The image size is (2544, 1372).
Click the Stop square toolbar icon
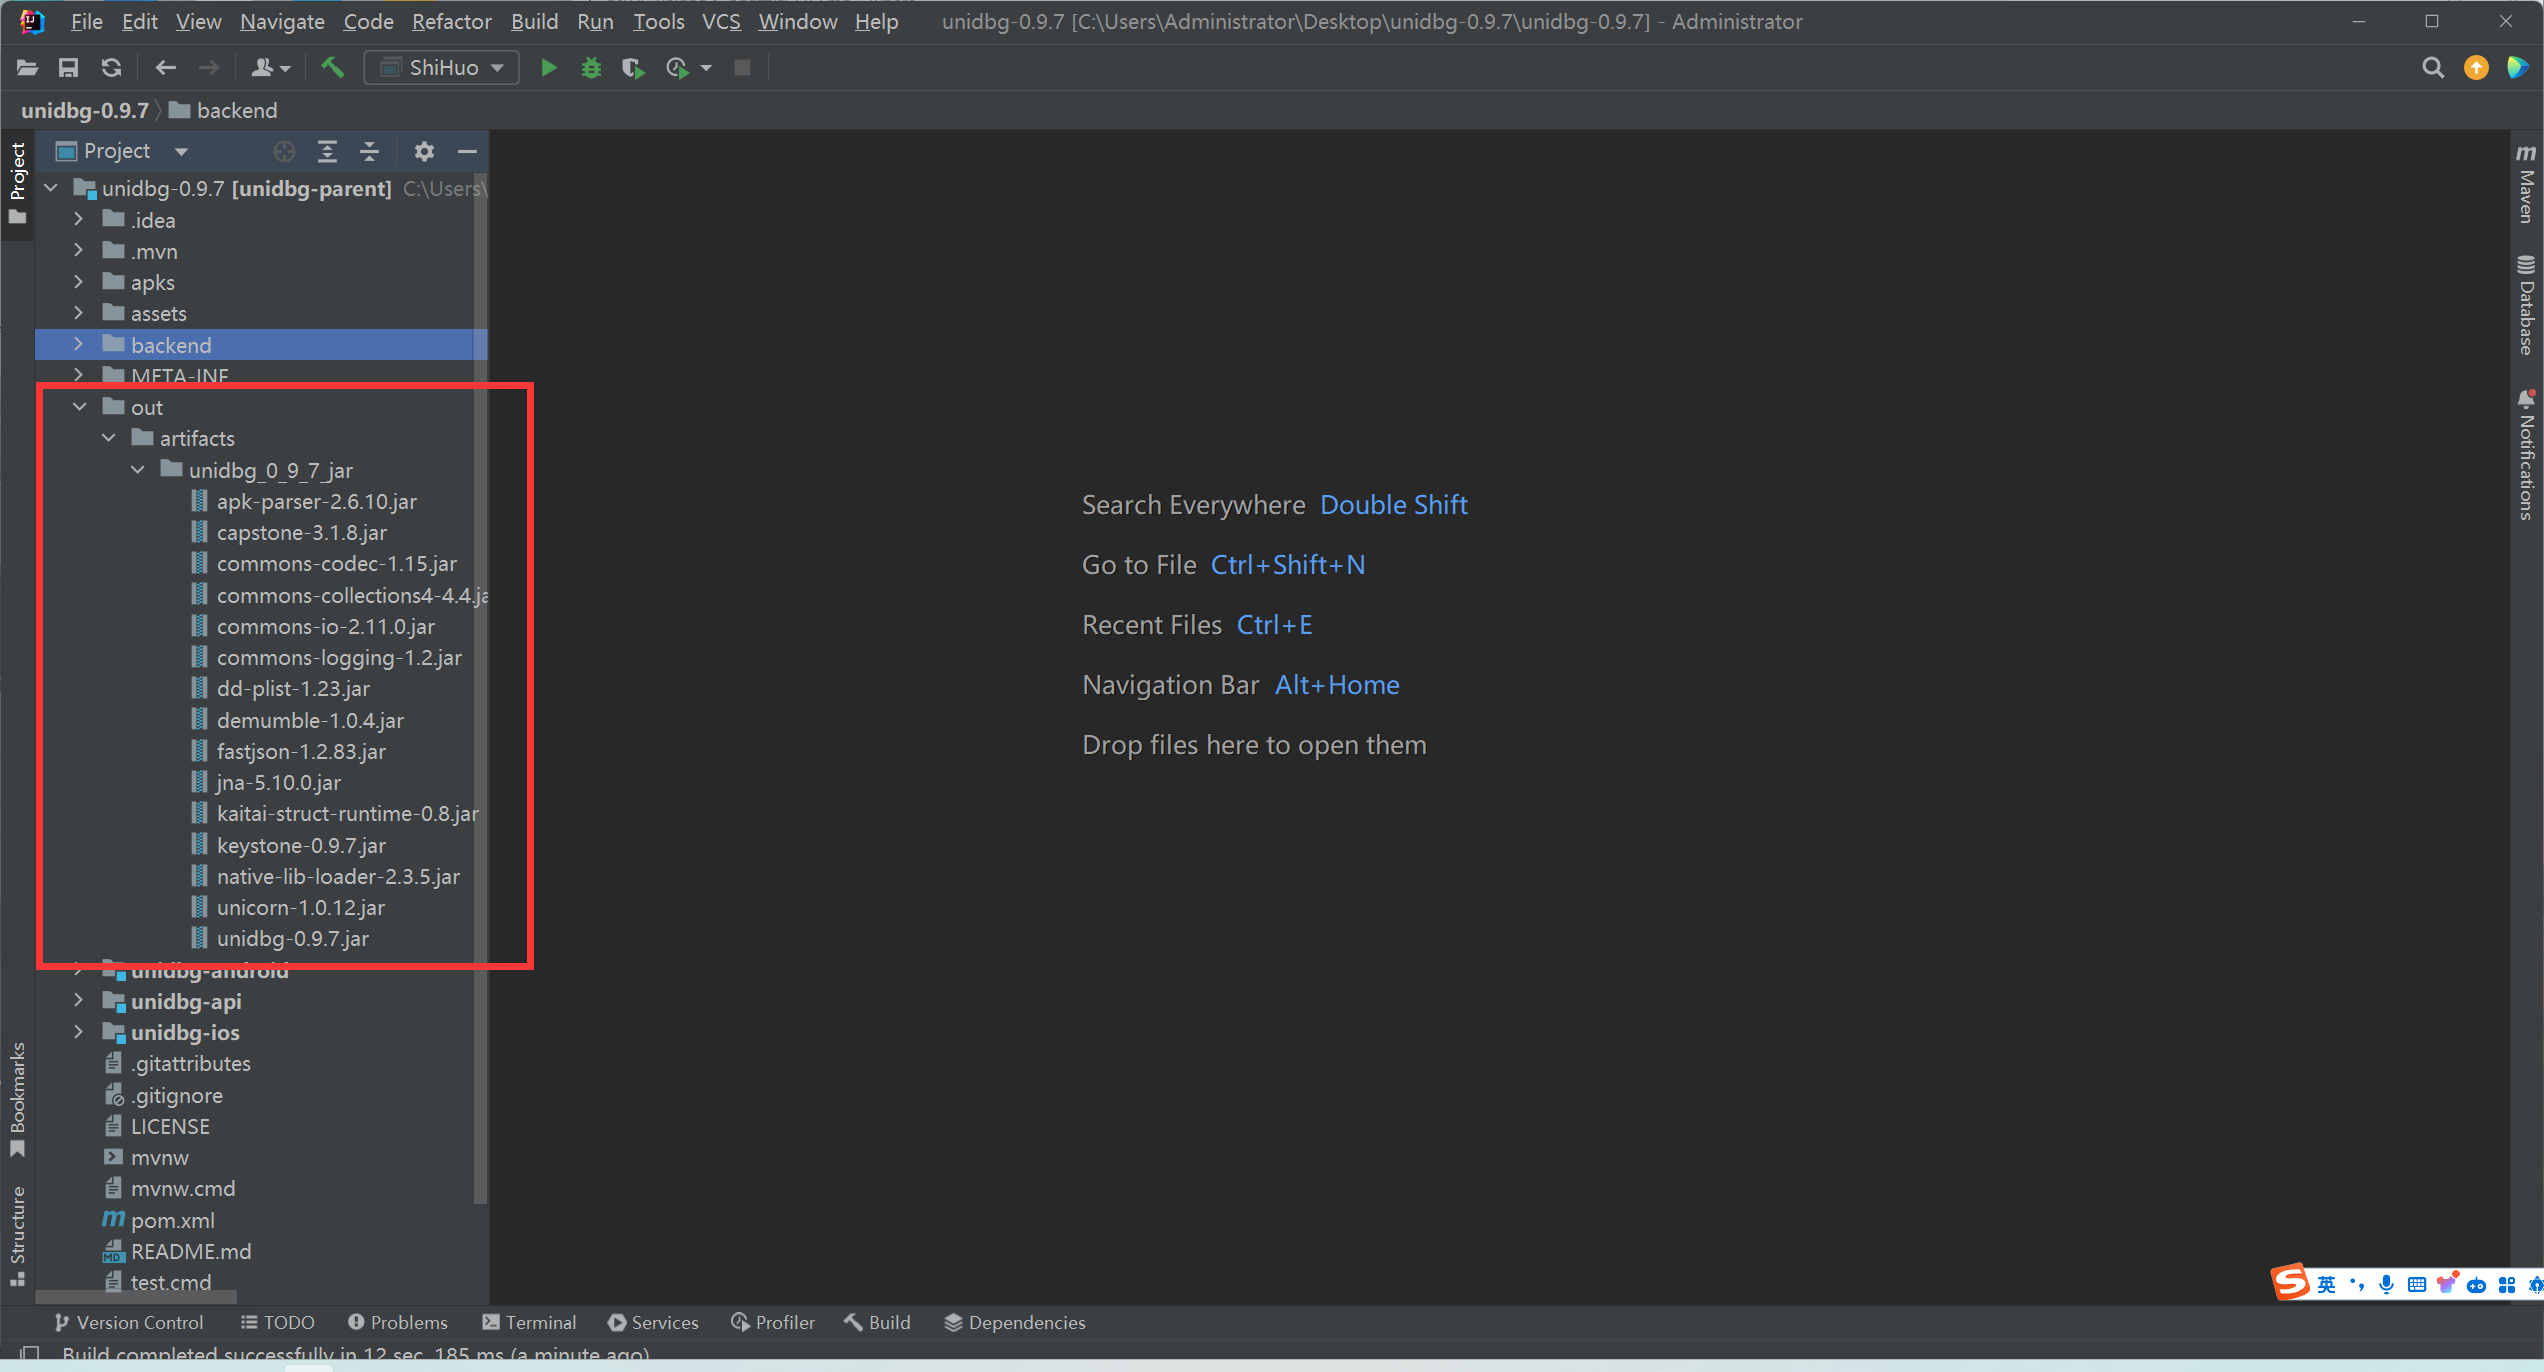coord(742,68)
